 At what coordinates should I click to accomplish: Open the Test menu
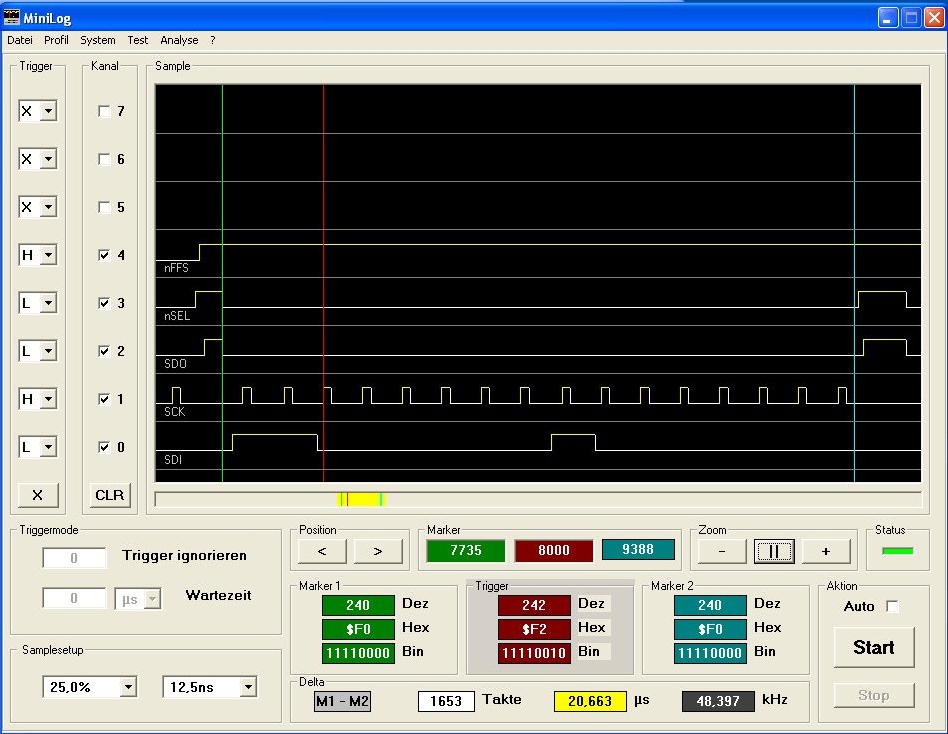coord(138,40)
